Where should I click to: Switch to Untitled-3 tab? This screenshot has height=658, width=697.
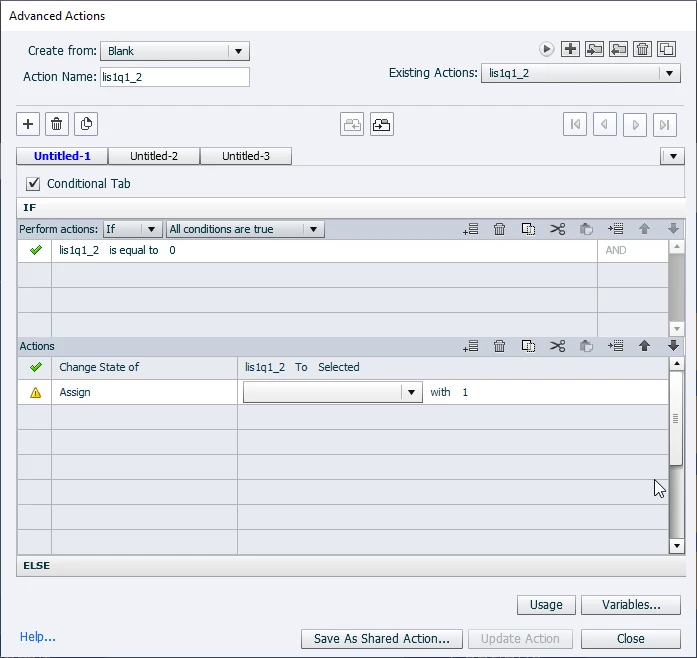pyautogui.click(x=246, y=156)
